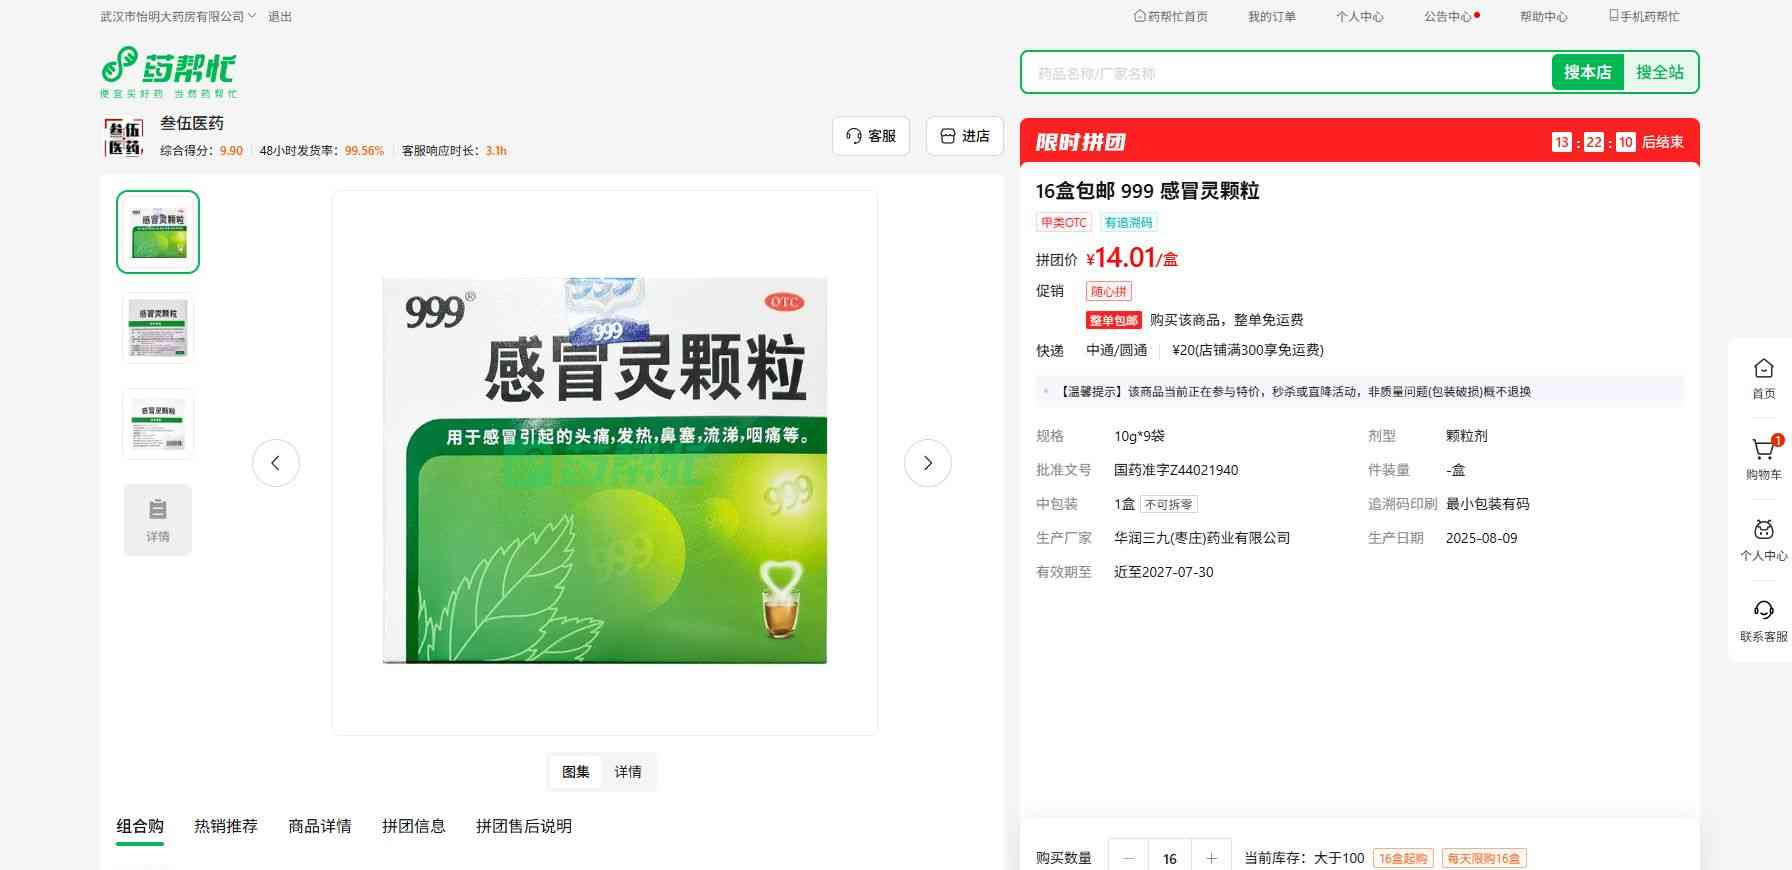Open 我的订单 in the top navigation
1792x870 pixels.
(x=1271, y=17)
